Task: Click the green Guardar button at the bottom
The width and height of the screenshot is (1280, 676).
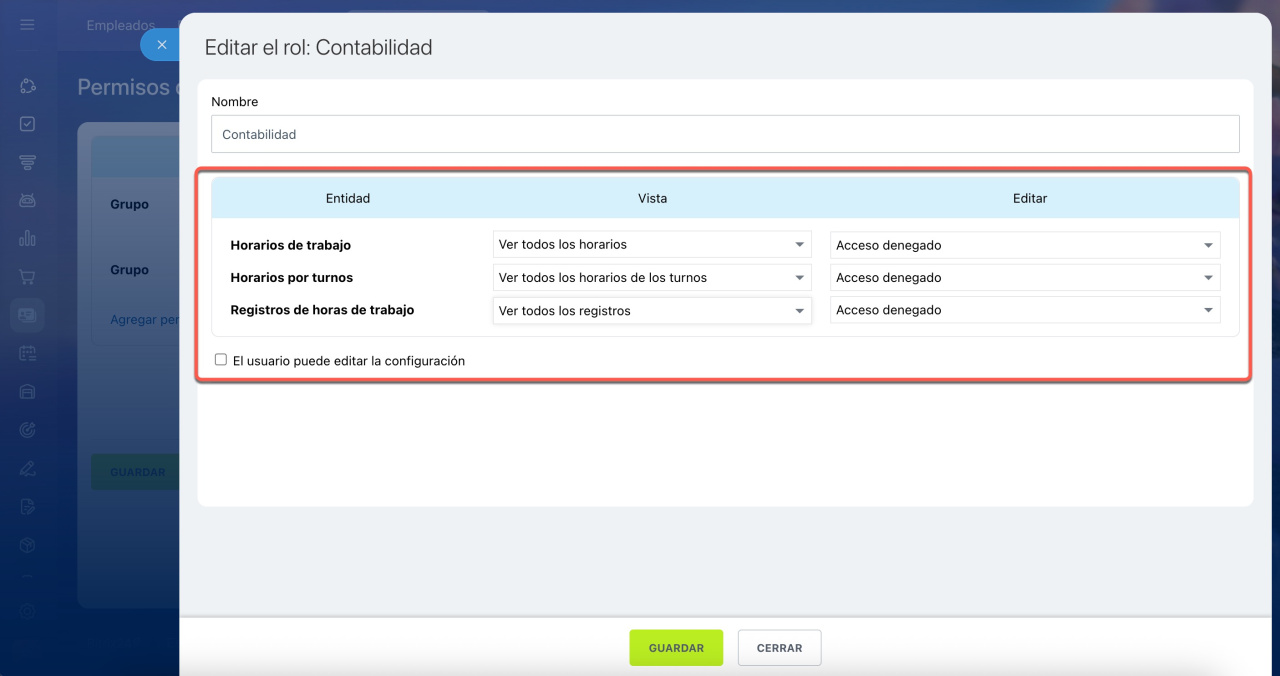Action: click(x=676, y=648)
